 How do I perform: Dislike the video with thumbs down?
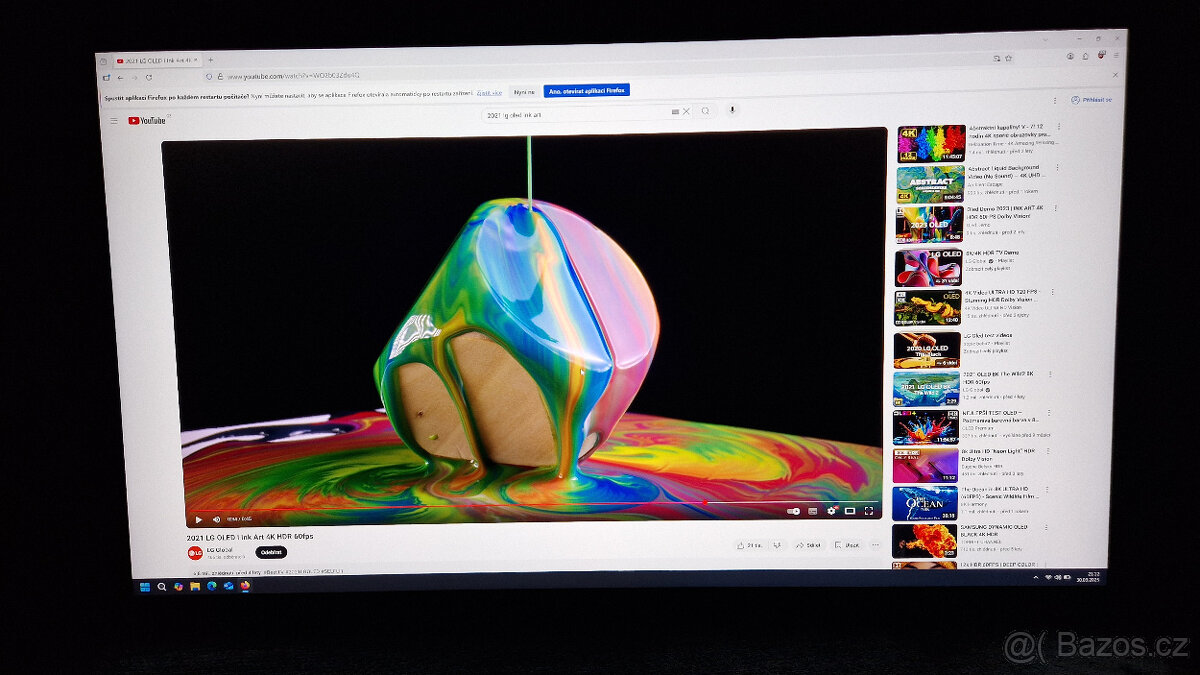tap(779, 545)
